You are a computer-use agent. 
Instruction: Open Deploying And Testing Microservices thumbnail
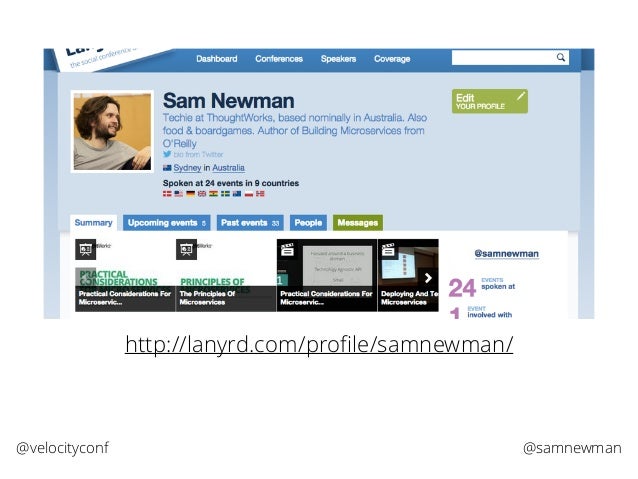(x=408, y=276)
